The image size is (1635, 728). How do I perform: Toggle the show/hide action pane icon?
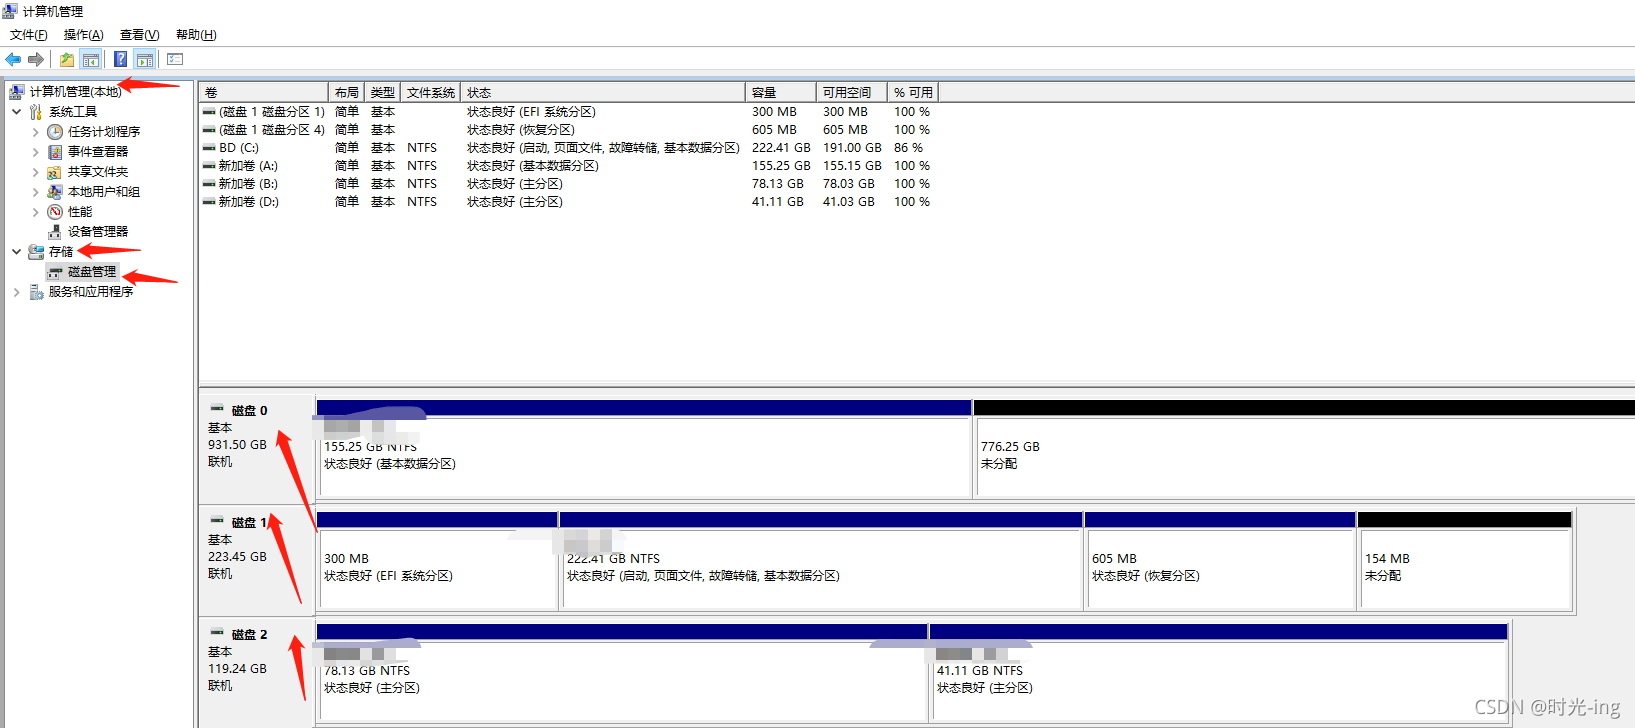(x=145, y=59)
